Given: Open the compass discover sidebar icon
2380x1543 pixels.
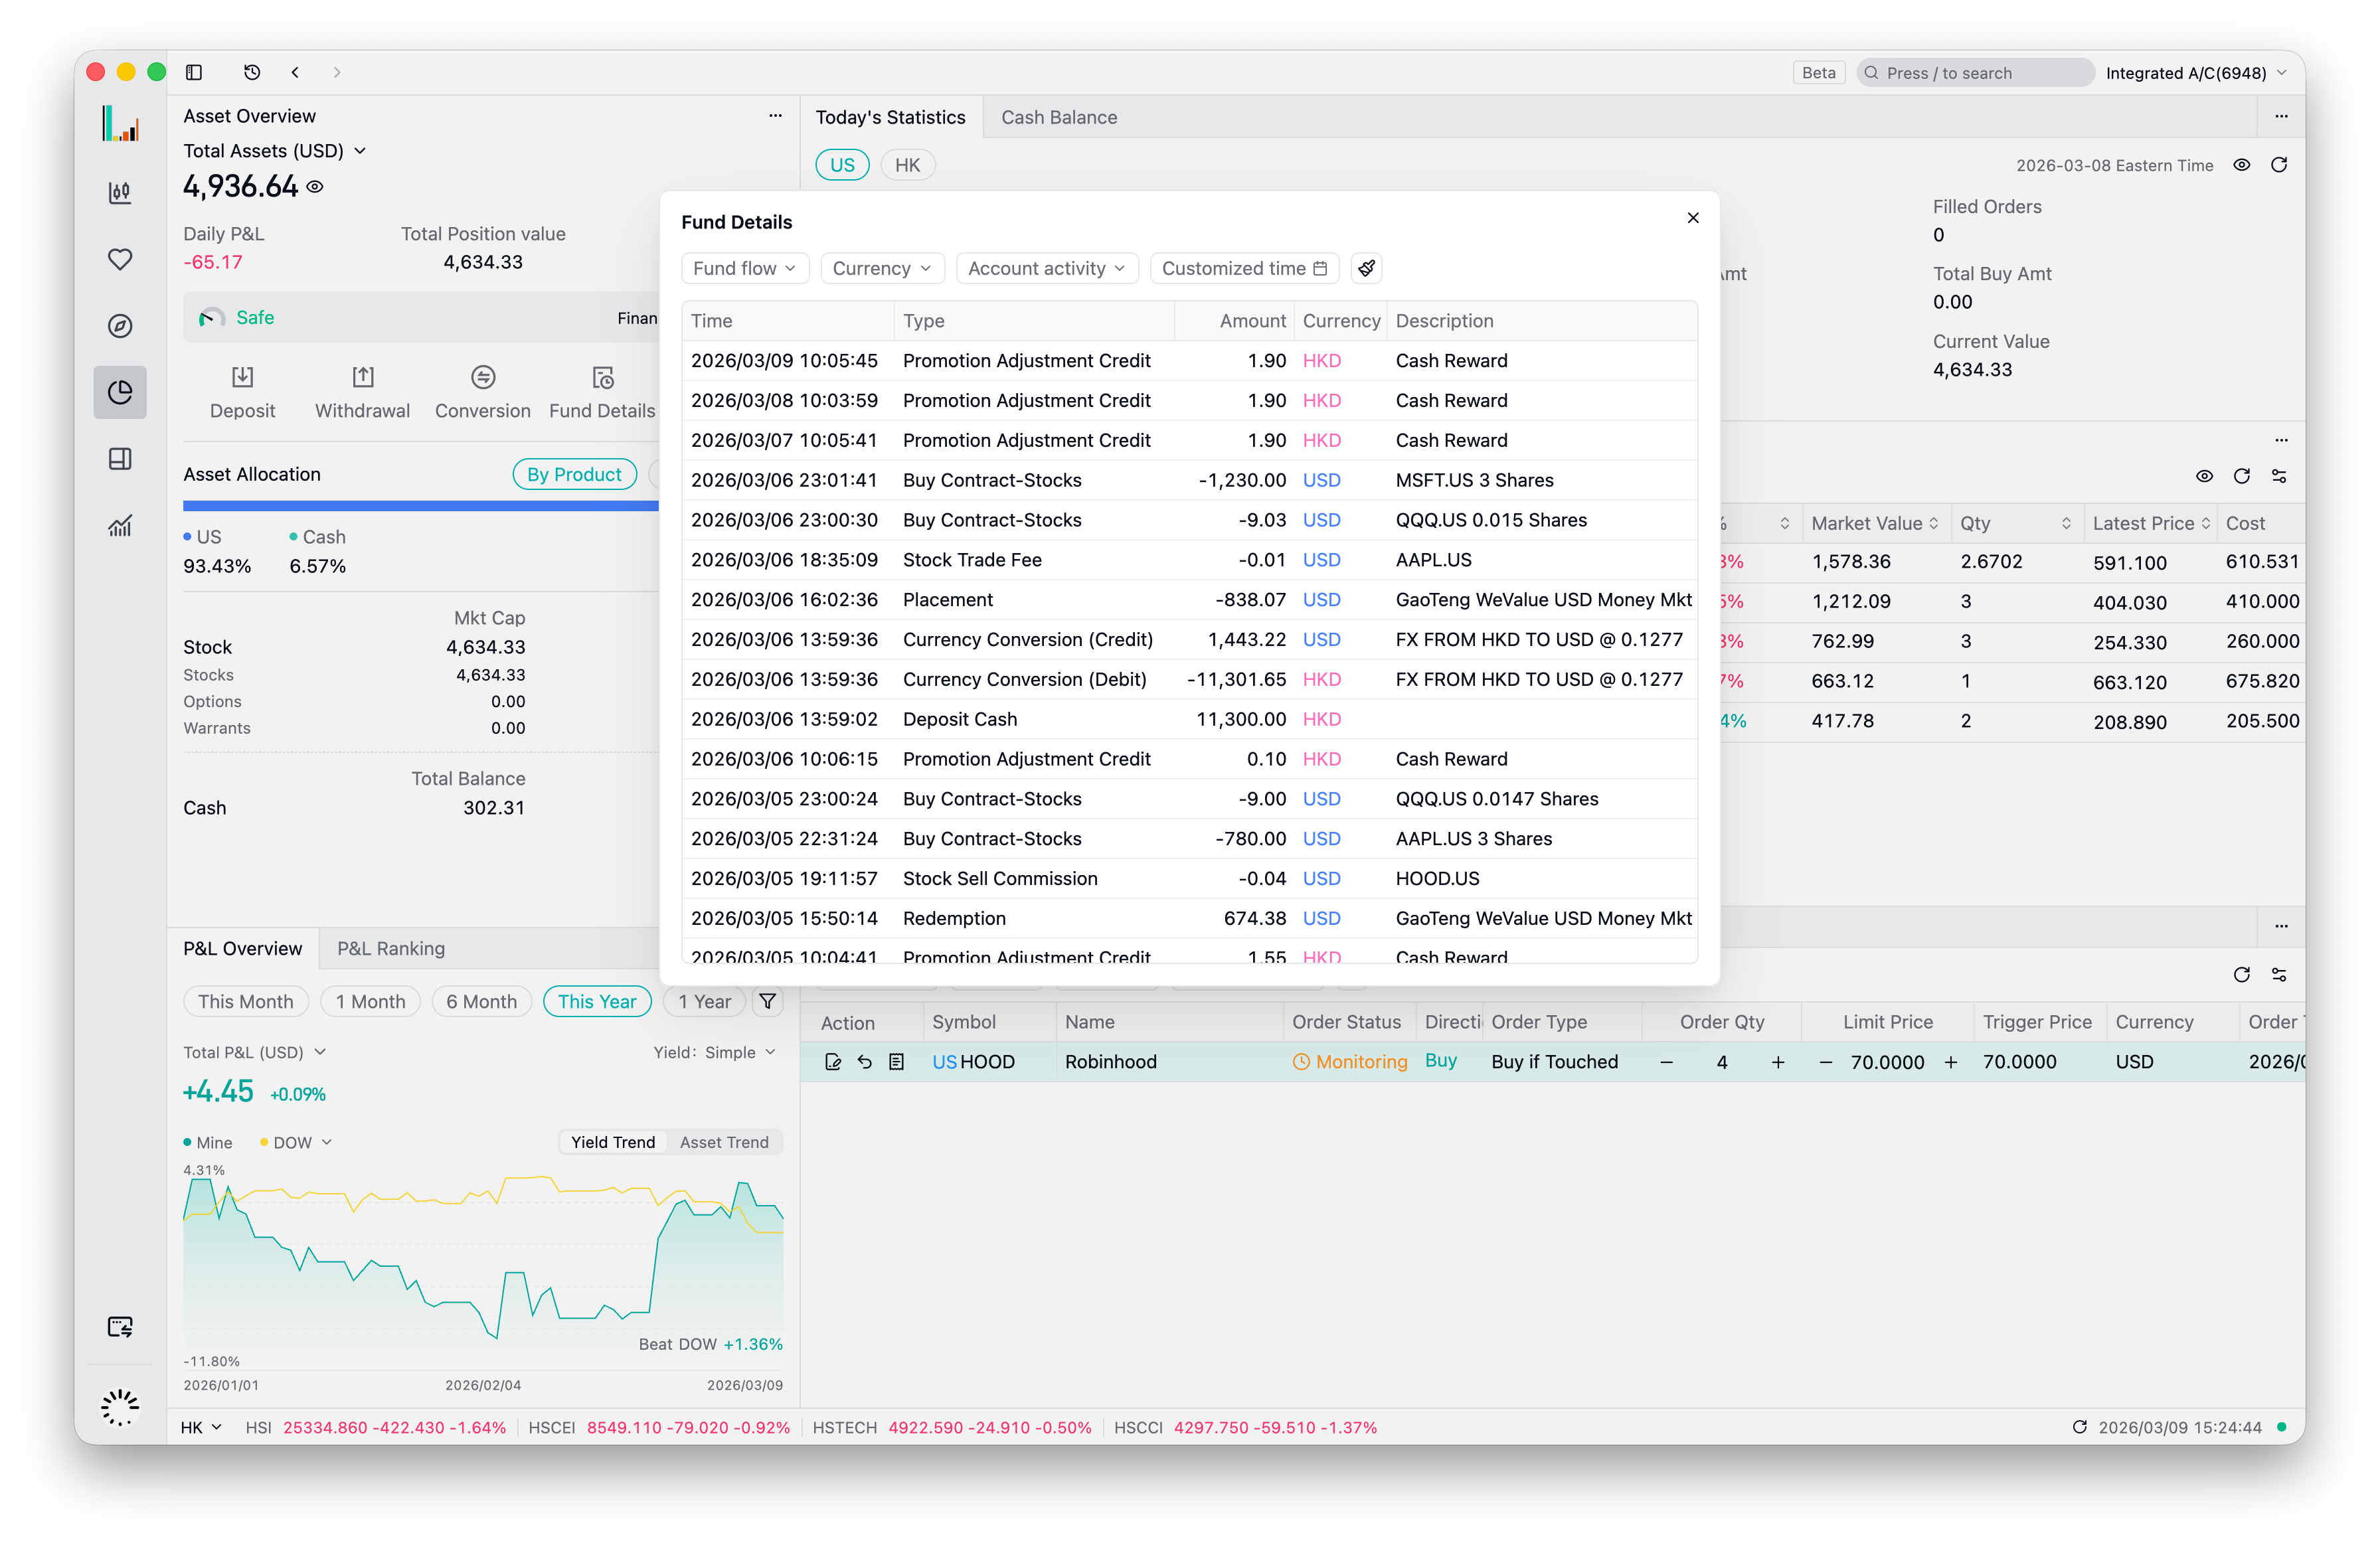Looking at the screenshot, I should [120, 326].
